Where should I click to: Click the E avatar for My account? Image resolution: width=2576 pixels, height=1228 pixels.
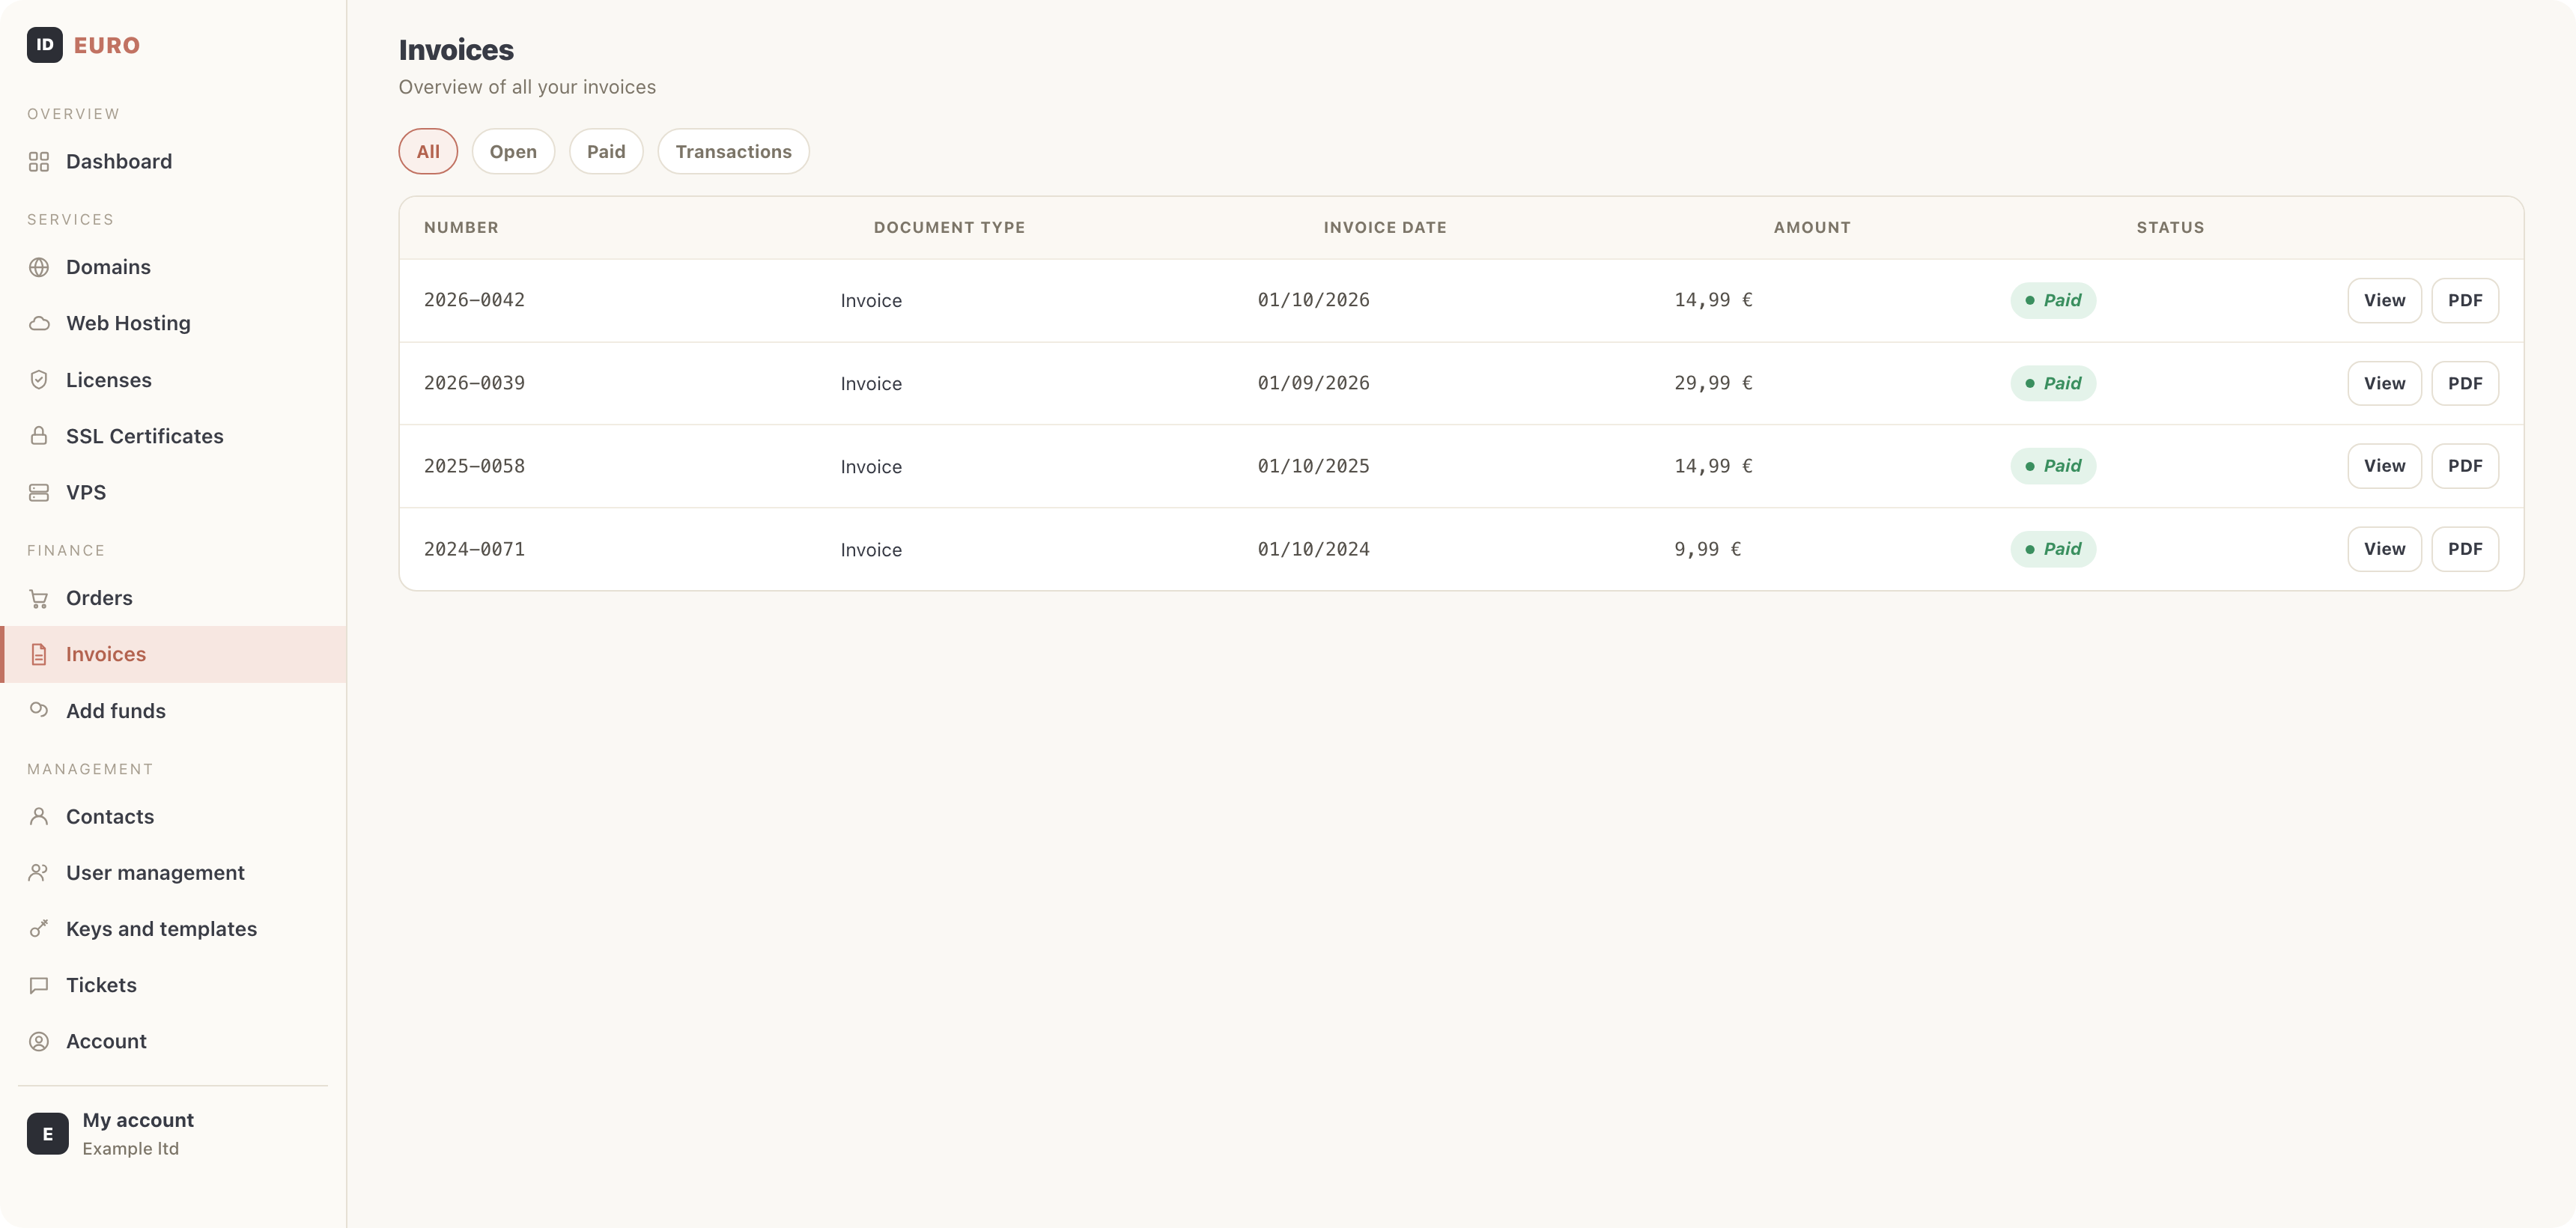point(48,1133)
